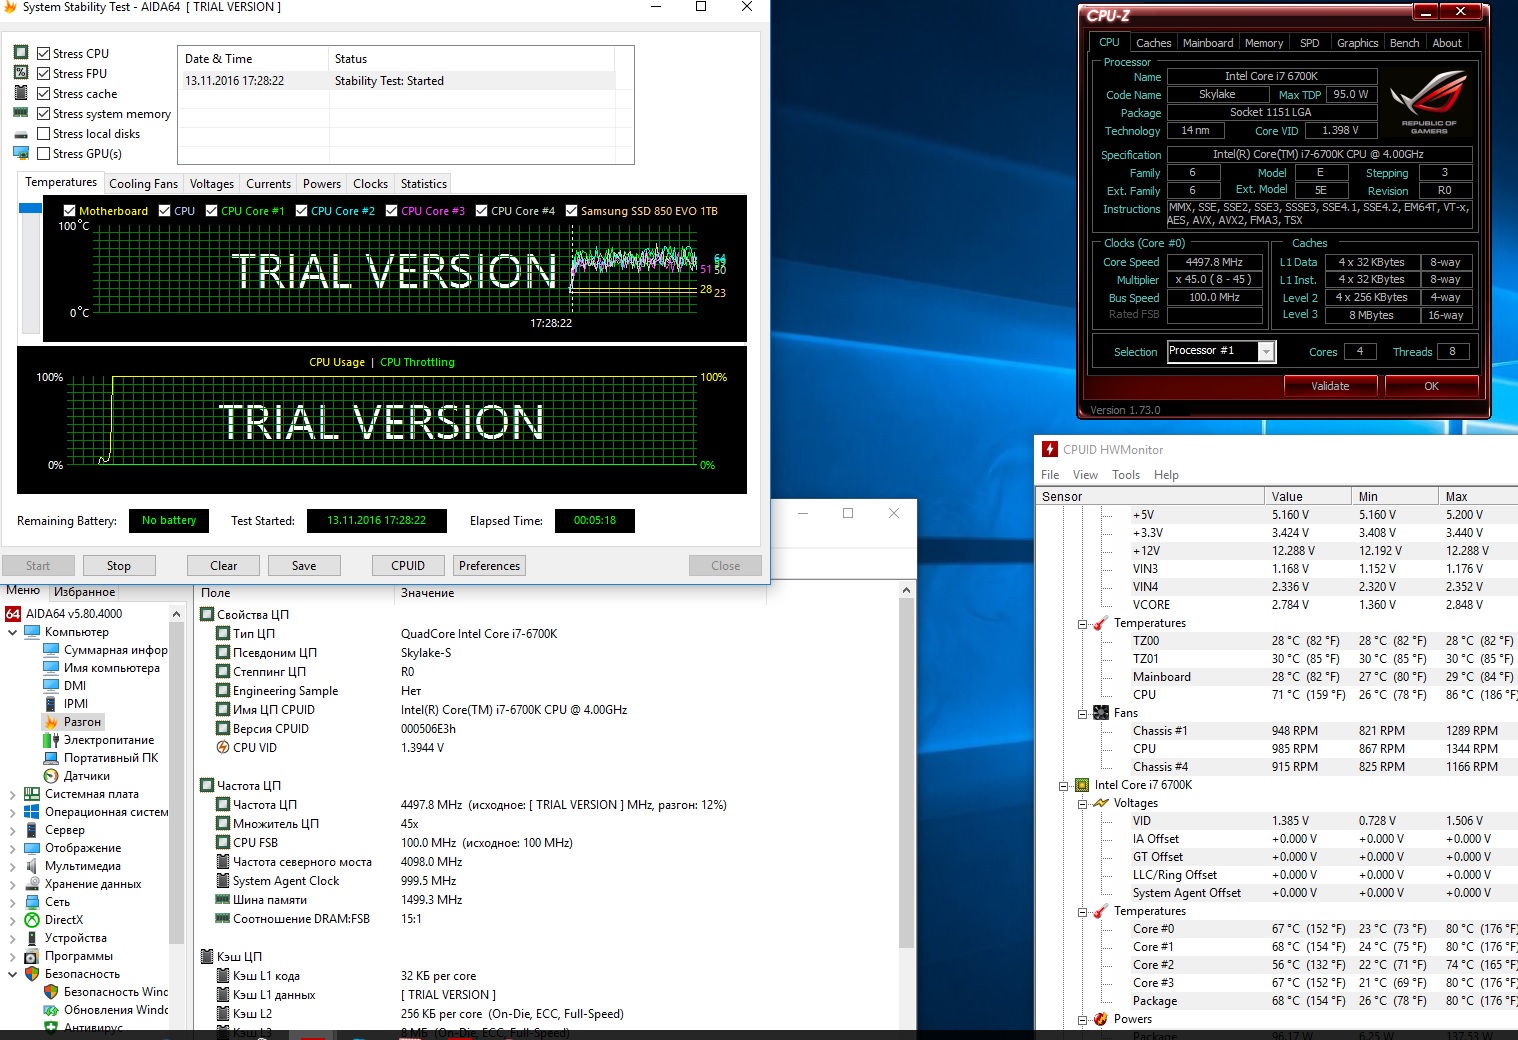
Task: Open the Statistics tab in stability test
Action: point(423,184)
